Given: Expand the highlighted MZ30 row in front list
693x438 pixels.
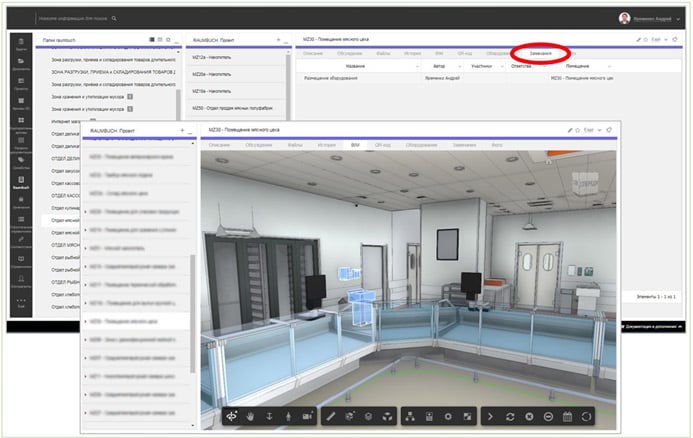Looking at the screenshot, I should [x=86, y=321].
